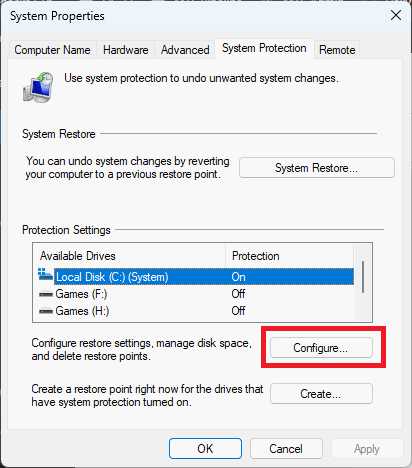Open Configure restore settings button
The image size is (412, 468).
pyautogui.click(x=321, y=348)
